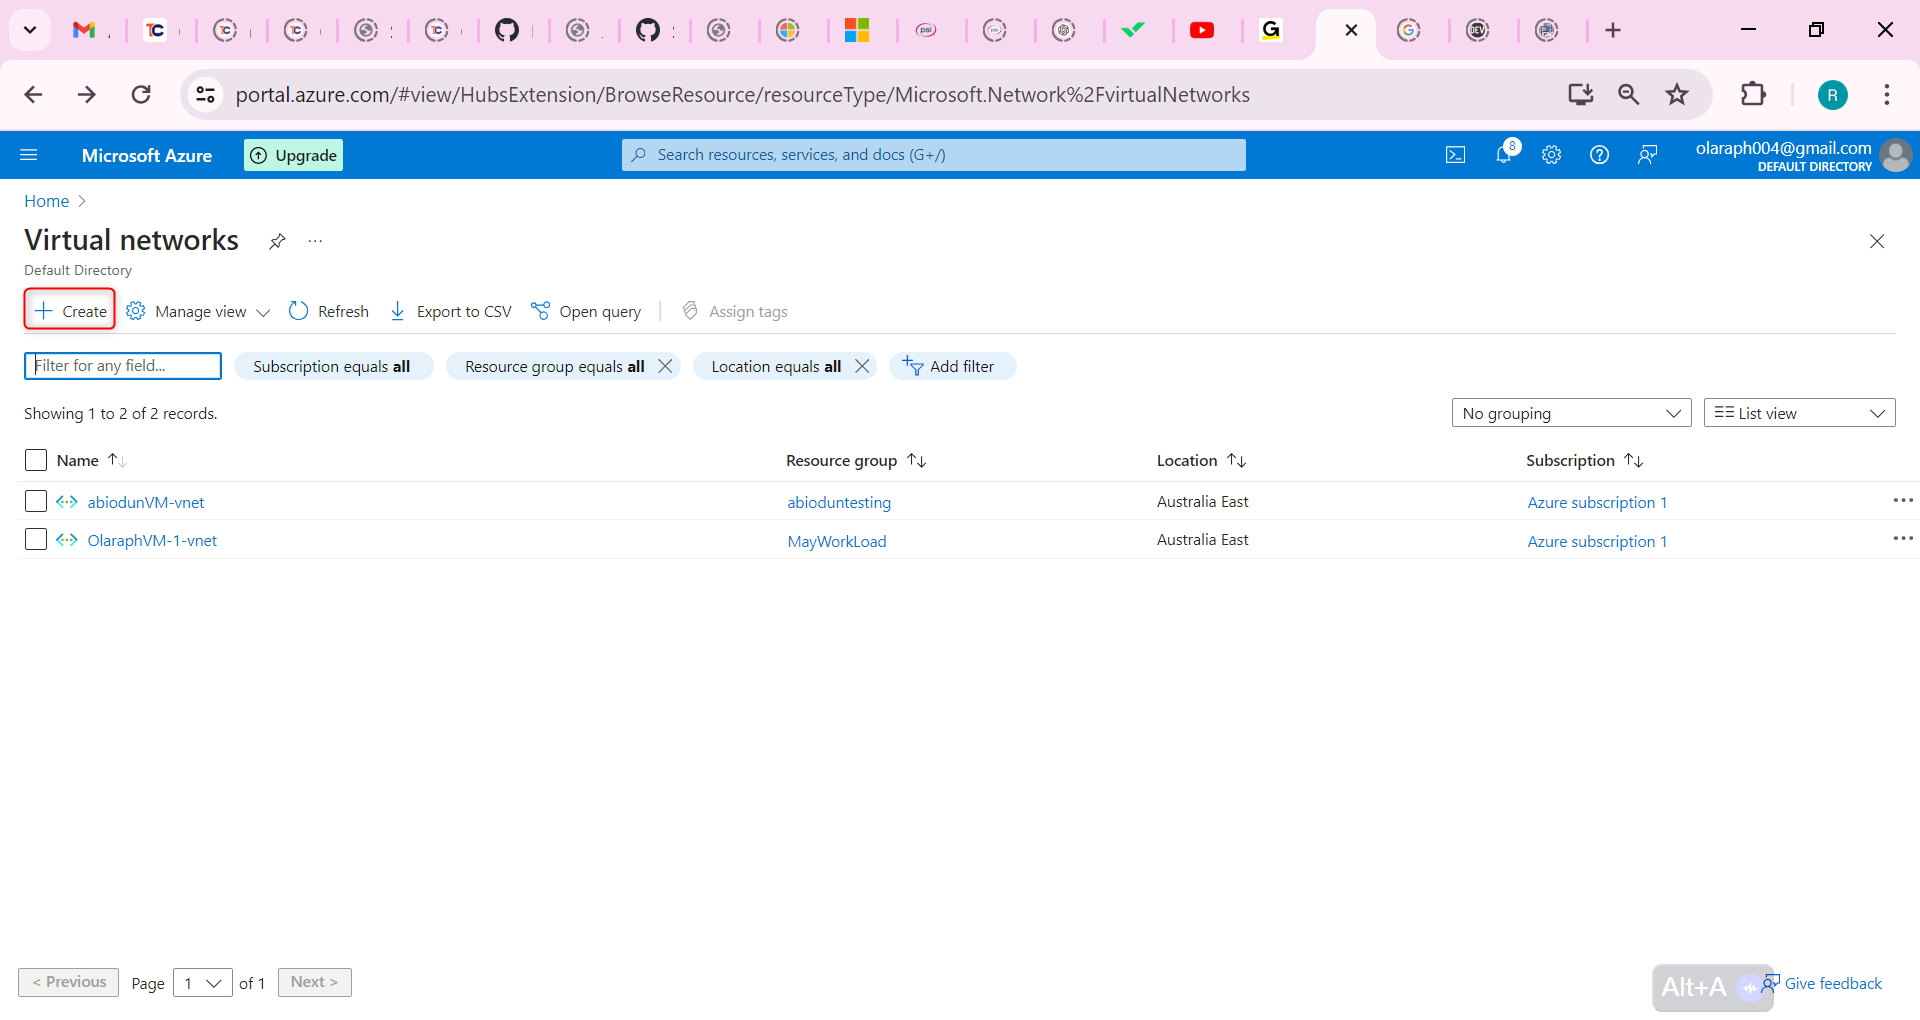The image size is (1920, 1020).
Task: Switch to the YouTube tab
Action: click(x=1202, y=30)
